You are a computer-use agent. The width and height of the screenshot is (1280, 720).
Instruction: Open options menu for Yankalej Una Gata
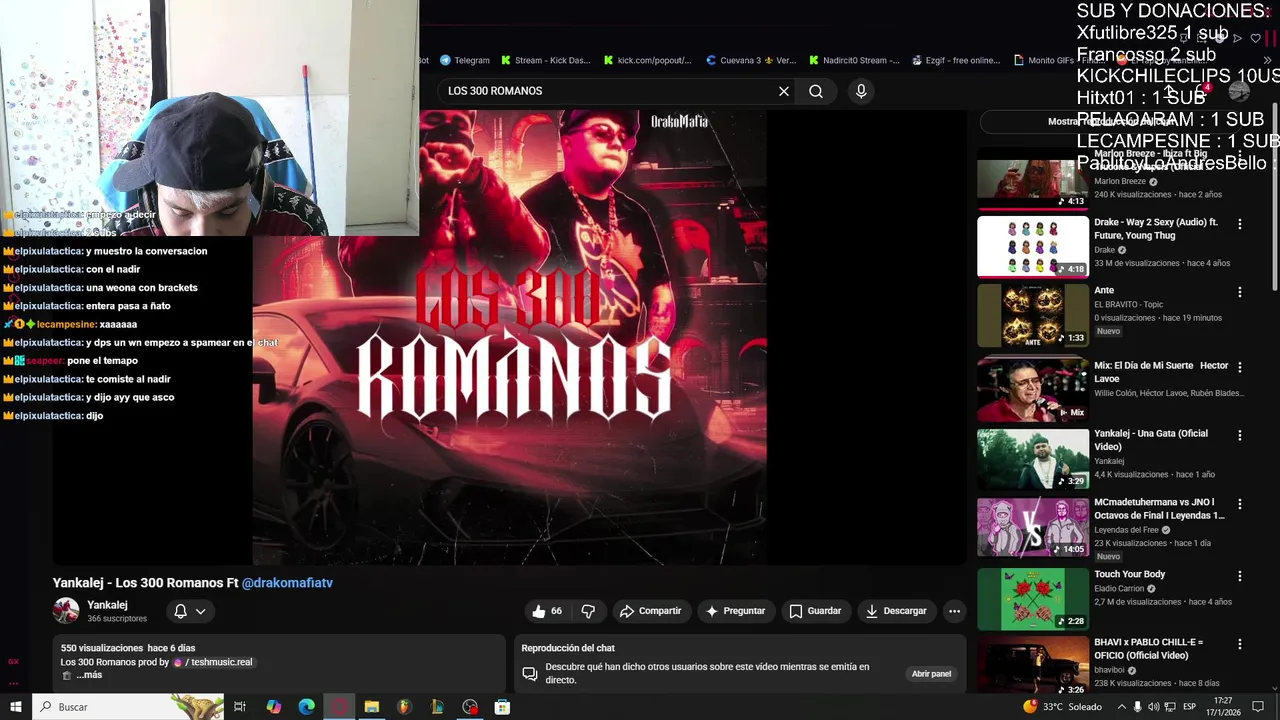(x=1240, y=435)
